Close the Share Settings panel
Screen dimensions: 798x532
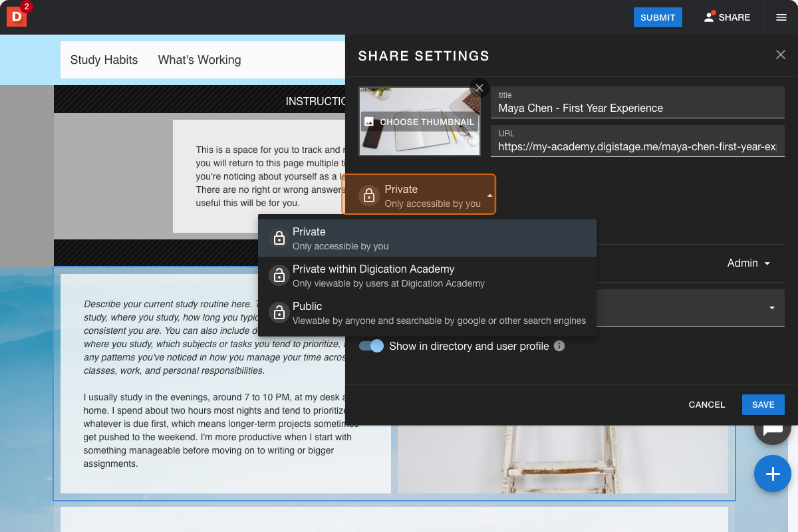[x=780, y=55]
